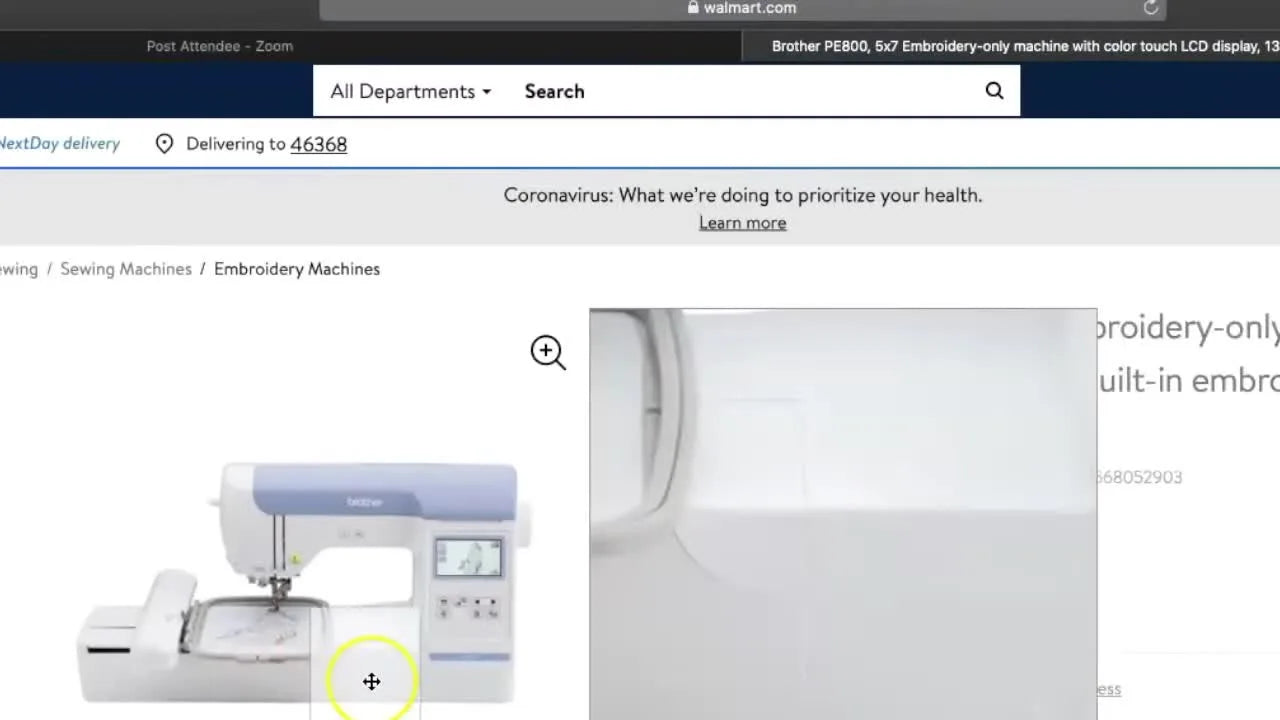Click the Coronavirus health notice text
1280x720 pixels.
coord(743,195)
